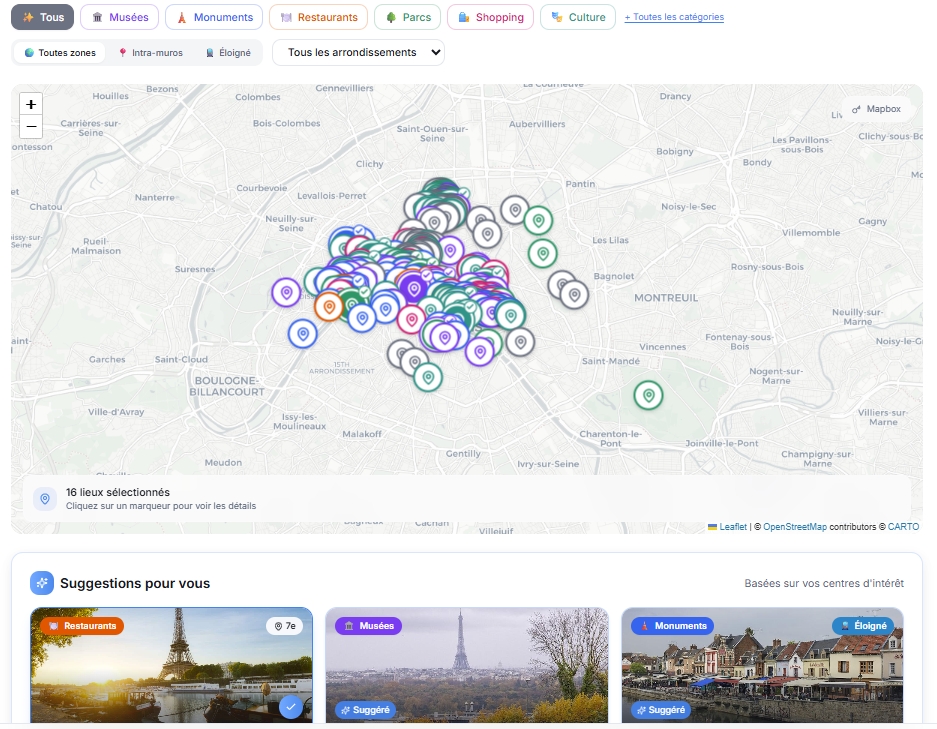Click the Mapbox style button
This screenshot has width=937, height=729.
876,109
